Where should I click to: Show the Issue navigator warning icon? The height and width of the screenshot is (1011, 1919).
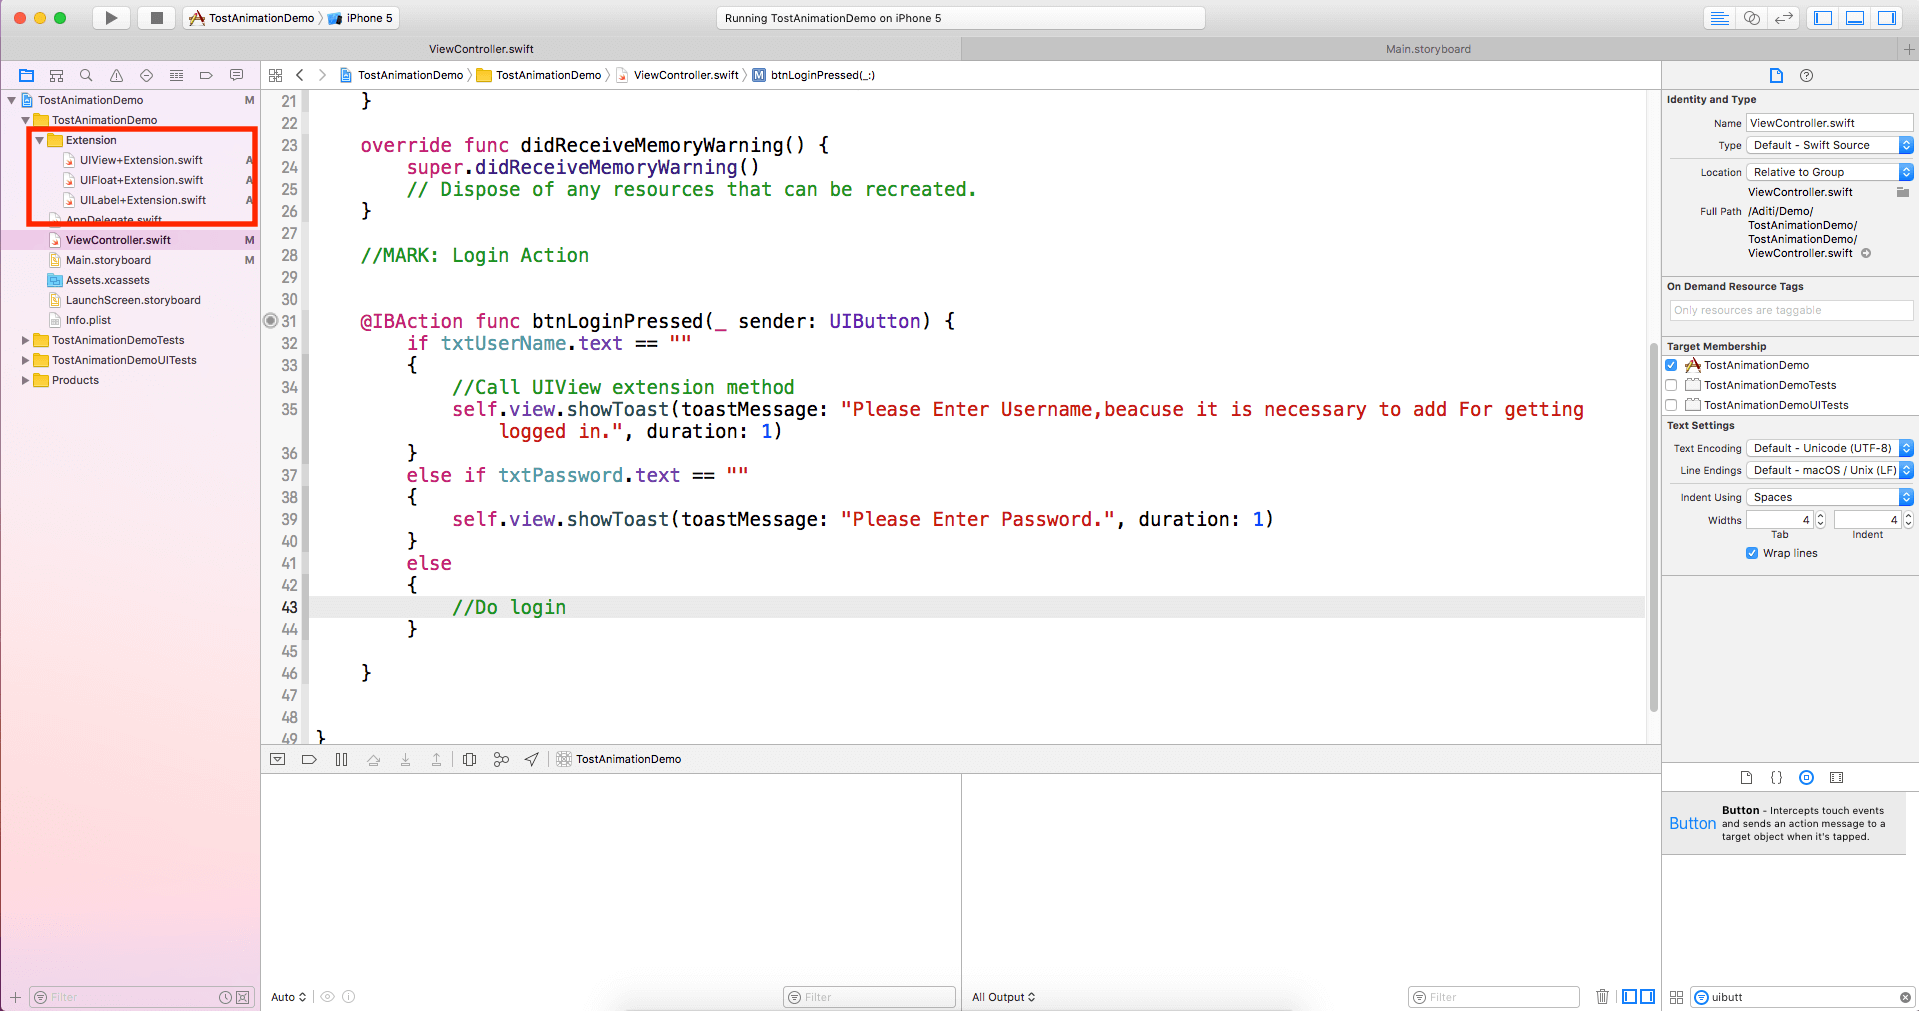coord(116,75)
